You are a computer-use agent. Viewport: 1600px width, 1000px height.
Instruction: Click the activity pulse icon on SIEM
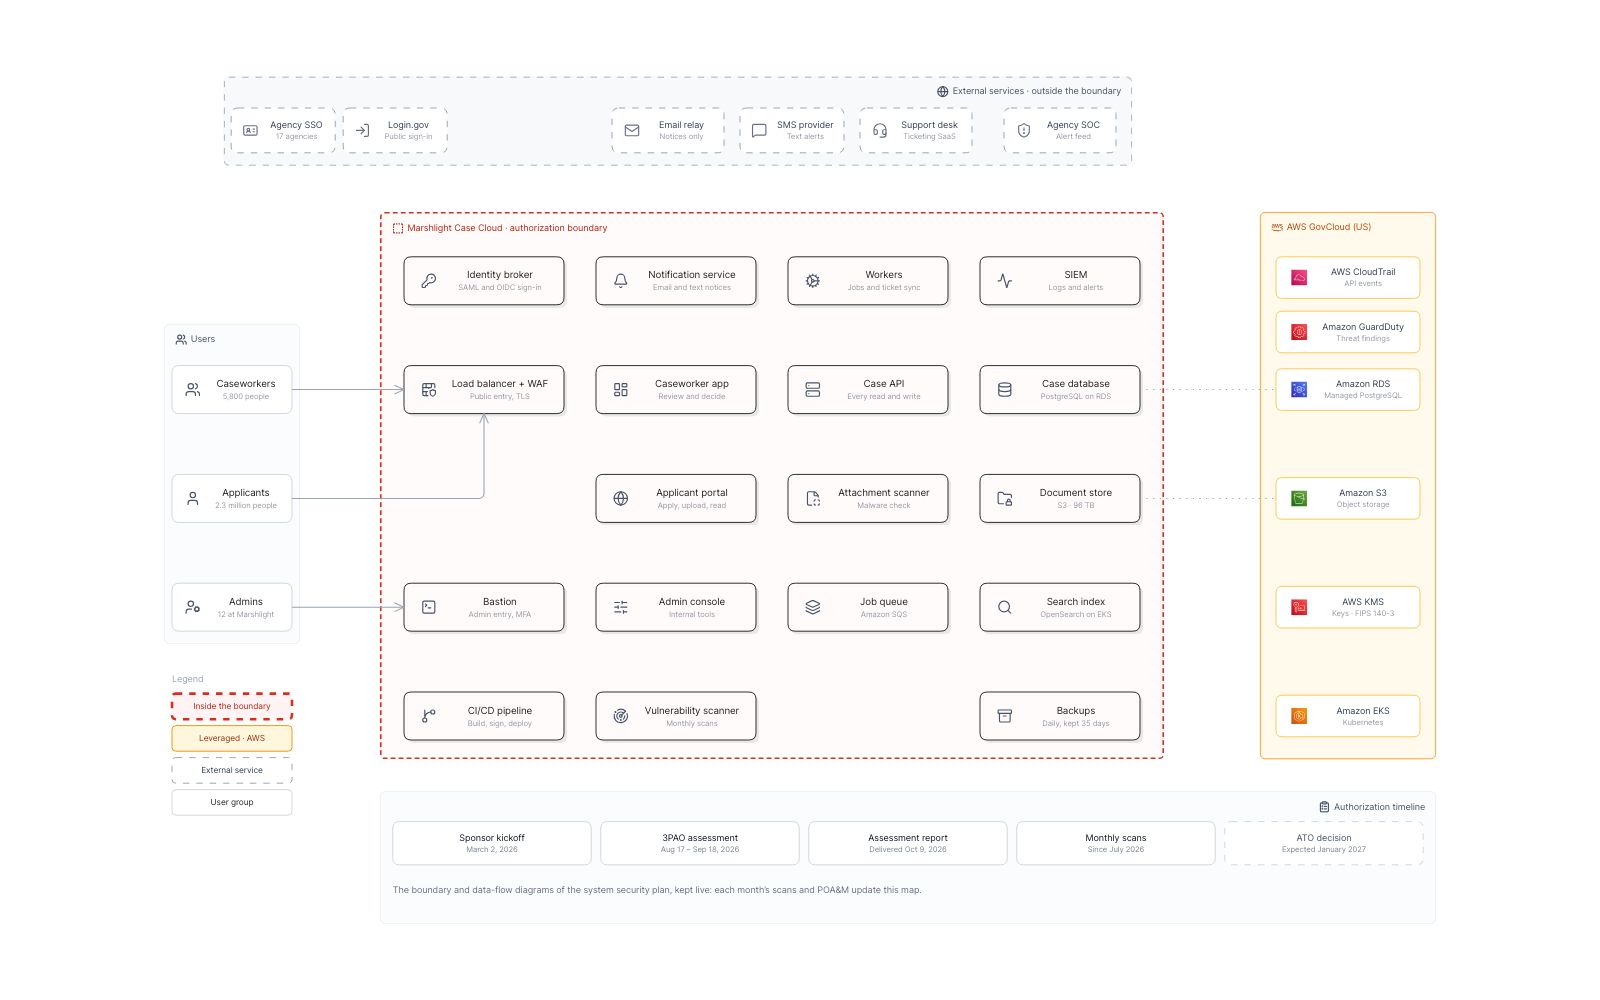point(1005,281)
